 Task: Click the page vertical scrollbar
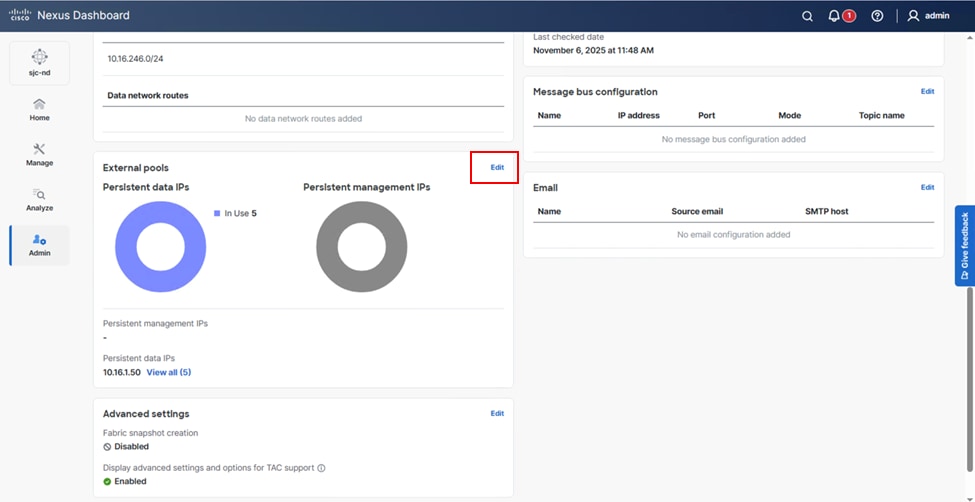click(x=970, y=379)
